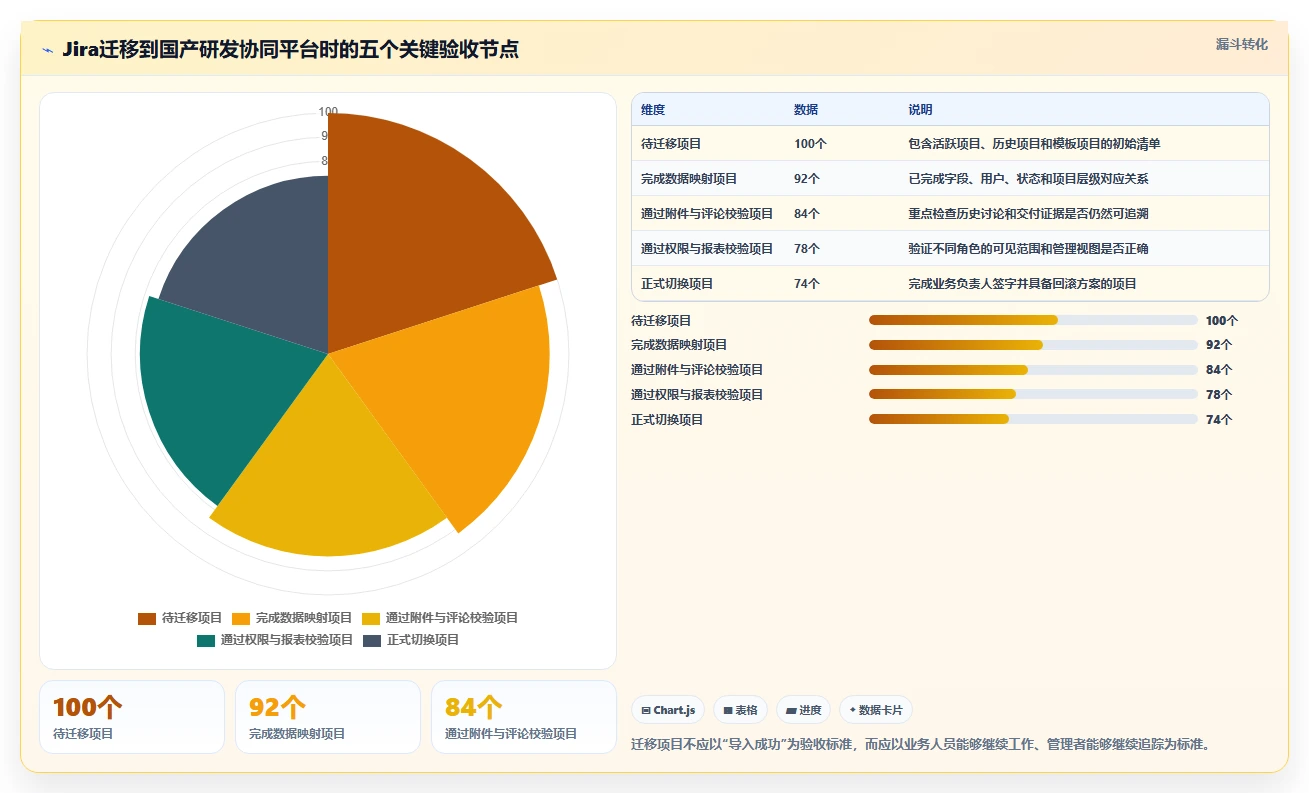Click the 通过附件与评论校验项目 progress bar
This screenshot has width=1309, height=793.
1033,370
